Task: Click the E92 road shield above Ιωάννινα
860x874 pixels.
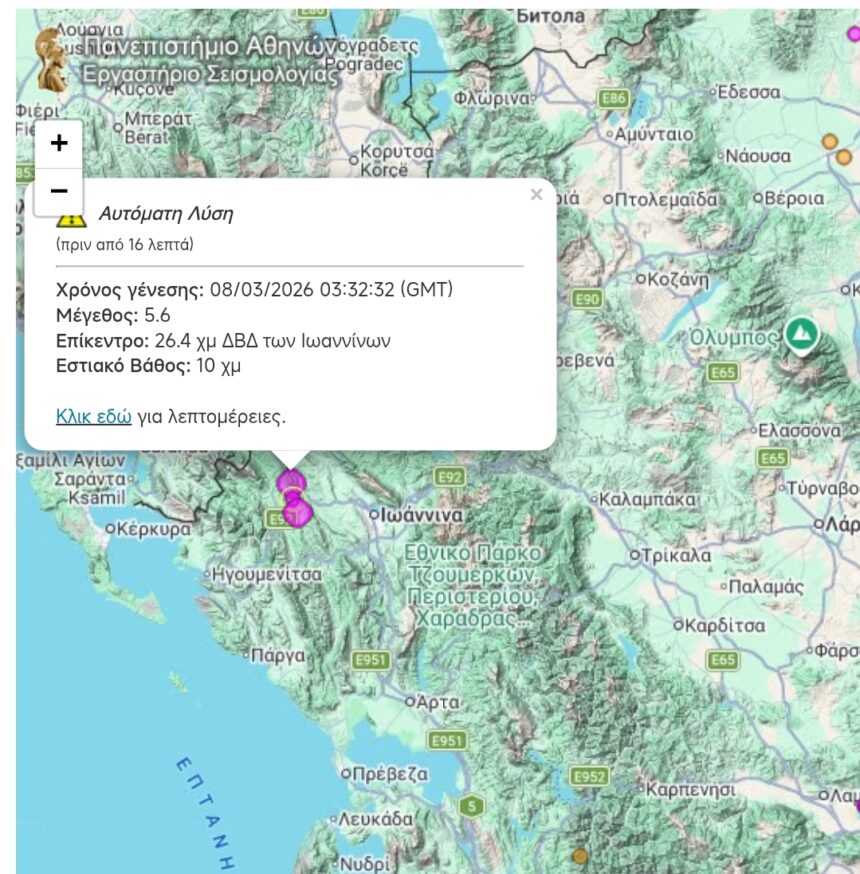Action: pyautogui.click(x=451, y=476)
